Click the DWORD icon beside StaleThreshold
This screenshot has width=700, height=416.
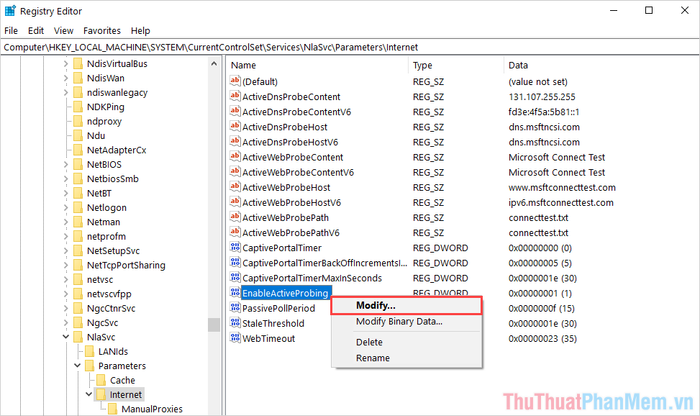point(235,323)
